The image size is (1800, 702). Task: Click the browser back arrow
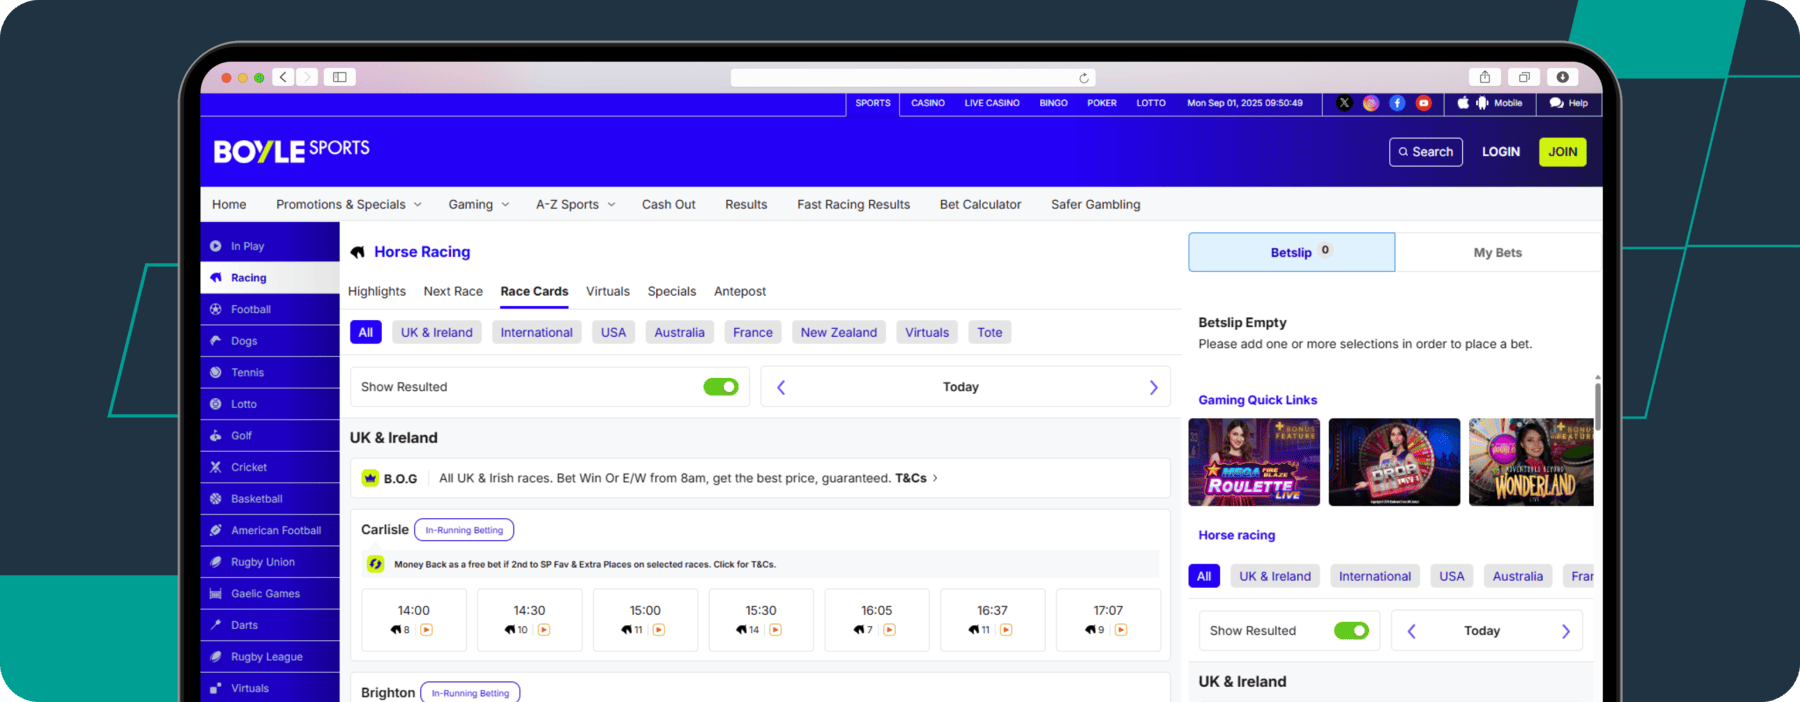point(283,77)
